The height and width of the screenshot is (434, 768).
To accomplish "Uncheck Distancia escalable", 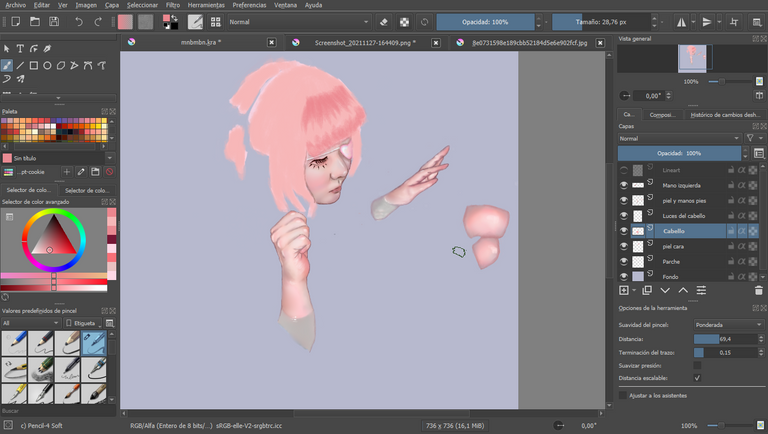I will (x=697, y=378).
